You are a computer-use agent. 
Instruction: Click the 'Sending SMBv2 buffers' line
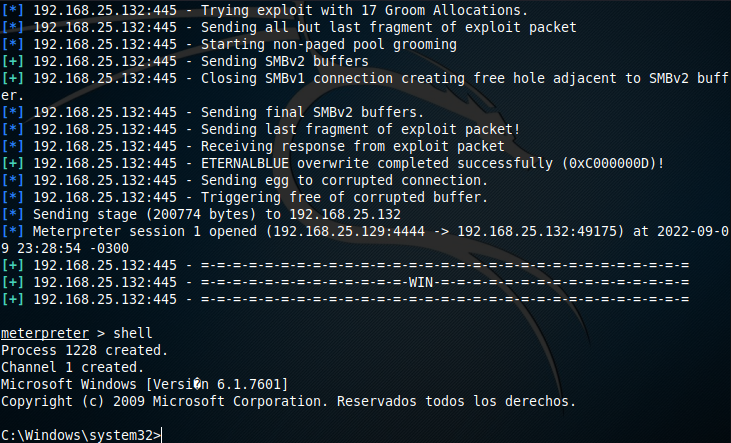coord(185,61)
